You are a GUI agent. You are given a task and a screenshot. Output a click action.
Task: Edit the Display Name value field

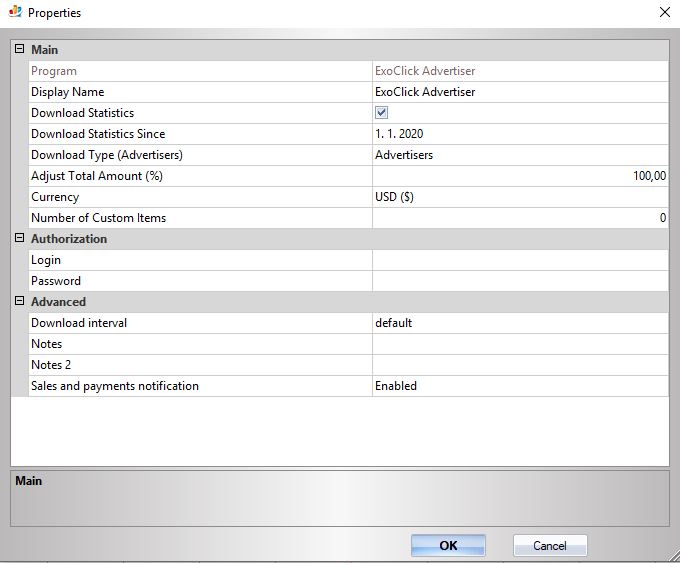click(x=520, y=92)
